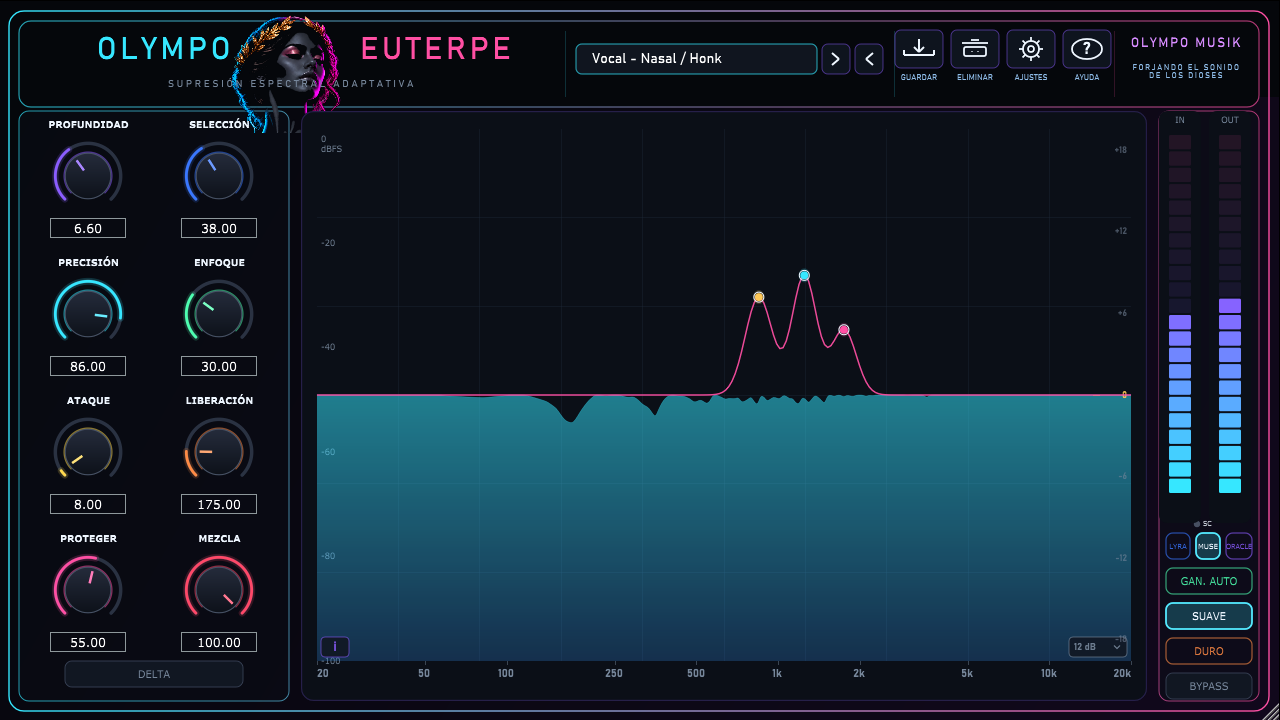Click the 'Forjando el sonido de los dioses' tagline
This screenshot has width=1280, height=720.
click(x=1186, y=71)
